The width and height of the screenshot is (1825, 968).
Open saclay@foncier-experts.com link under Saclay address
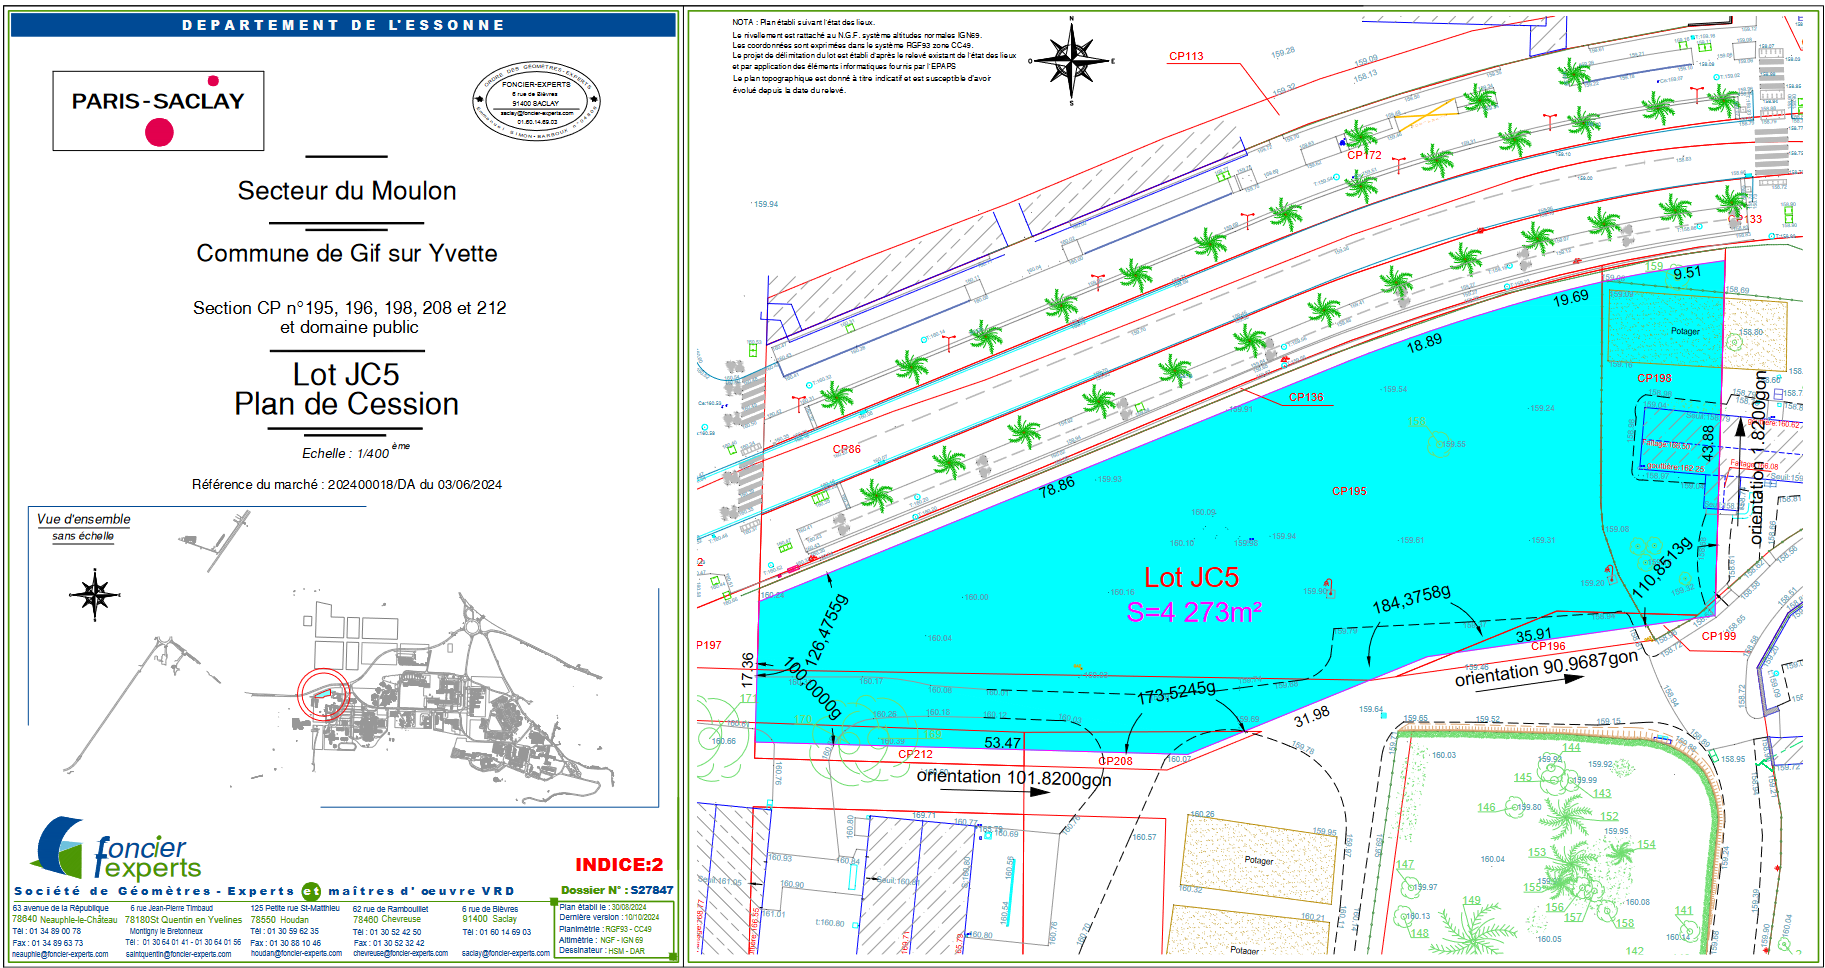505,953
